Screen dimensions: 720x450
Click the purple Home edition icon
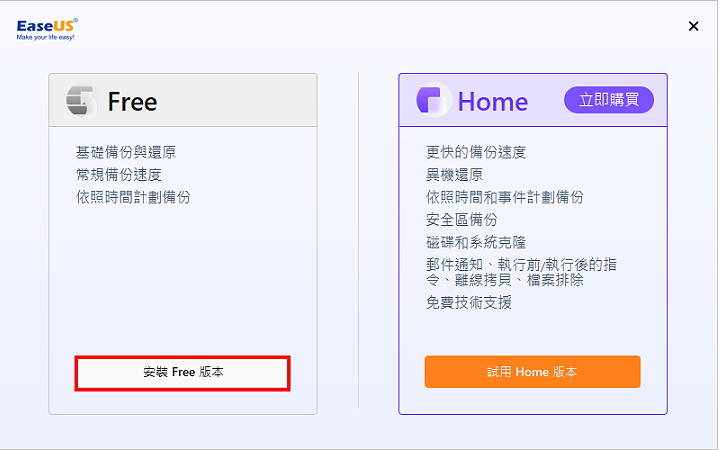(x=433, y=100)
